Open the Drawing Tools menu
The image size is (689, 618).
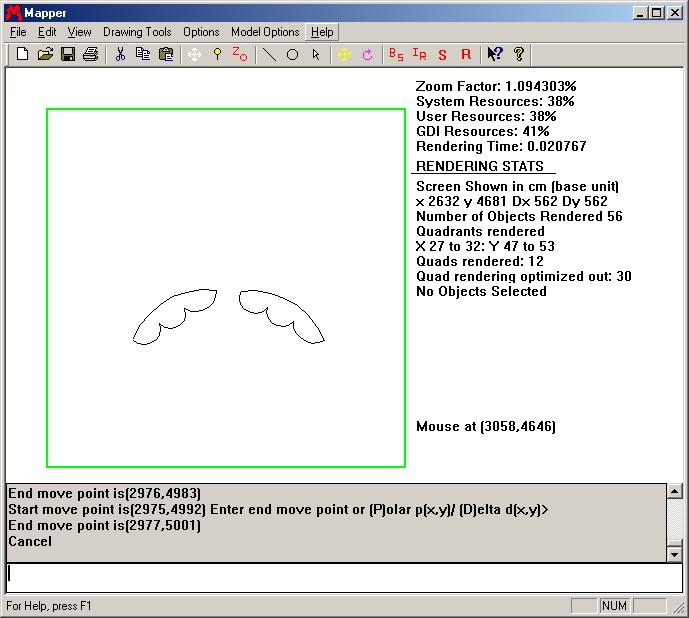137,32
